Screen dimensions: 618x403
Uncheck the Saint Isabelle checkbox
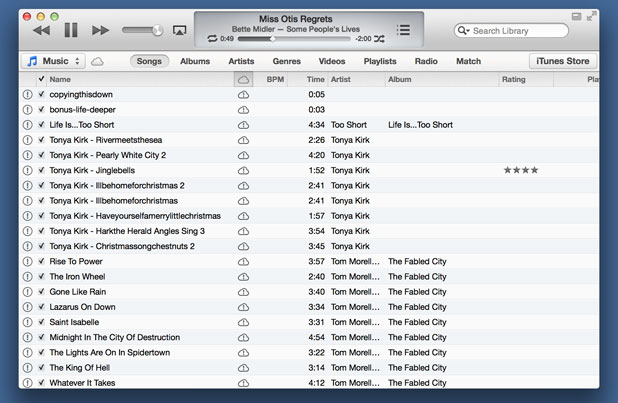tap(41, 322)
